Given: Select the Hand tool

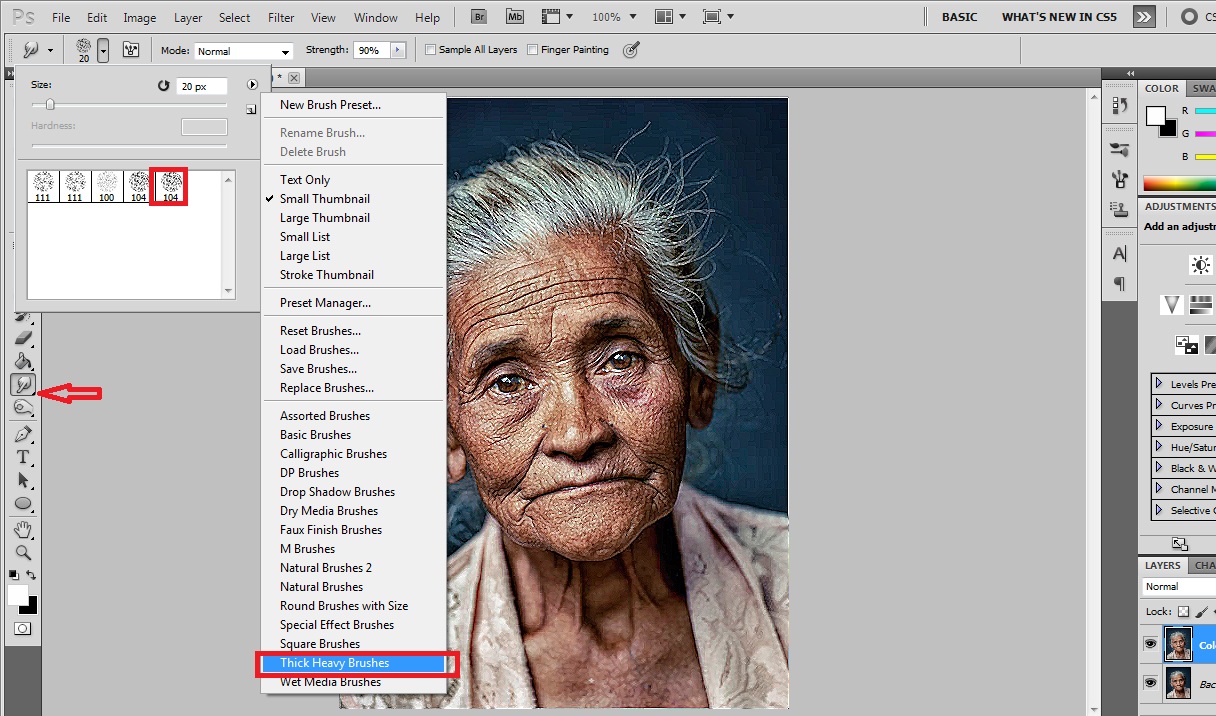Looking at the screenshot, I should pyautogui.click(x=23, y=529).
